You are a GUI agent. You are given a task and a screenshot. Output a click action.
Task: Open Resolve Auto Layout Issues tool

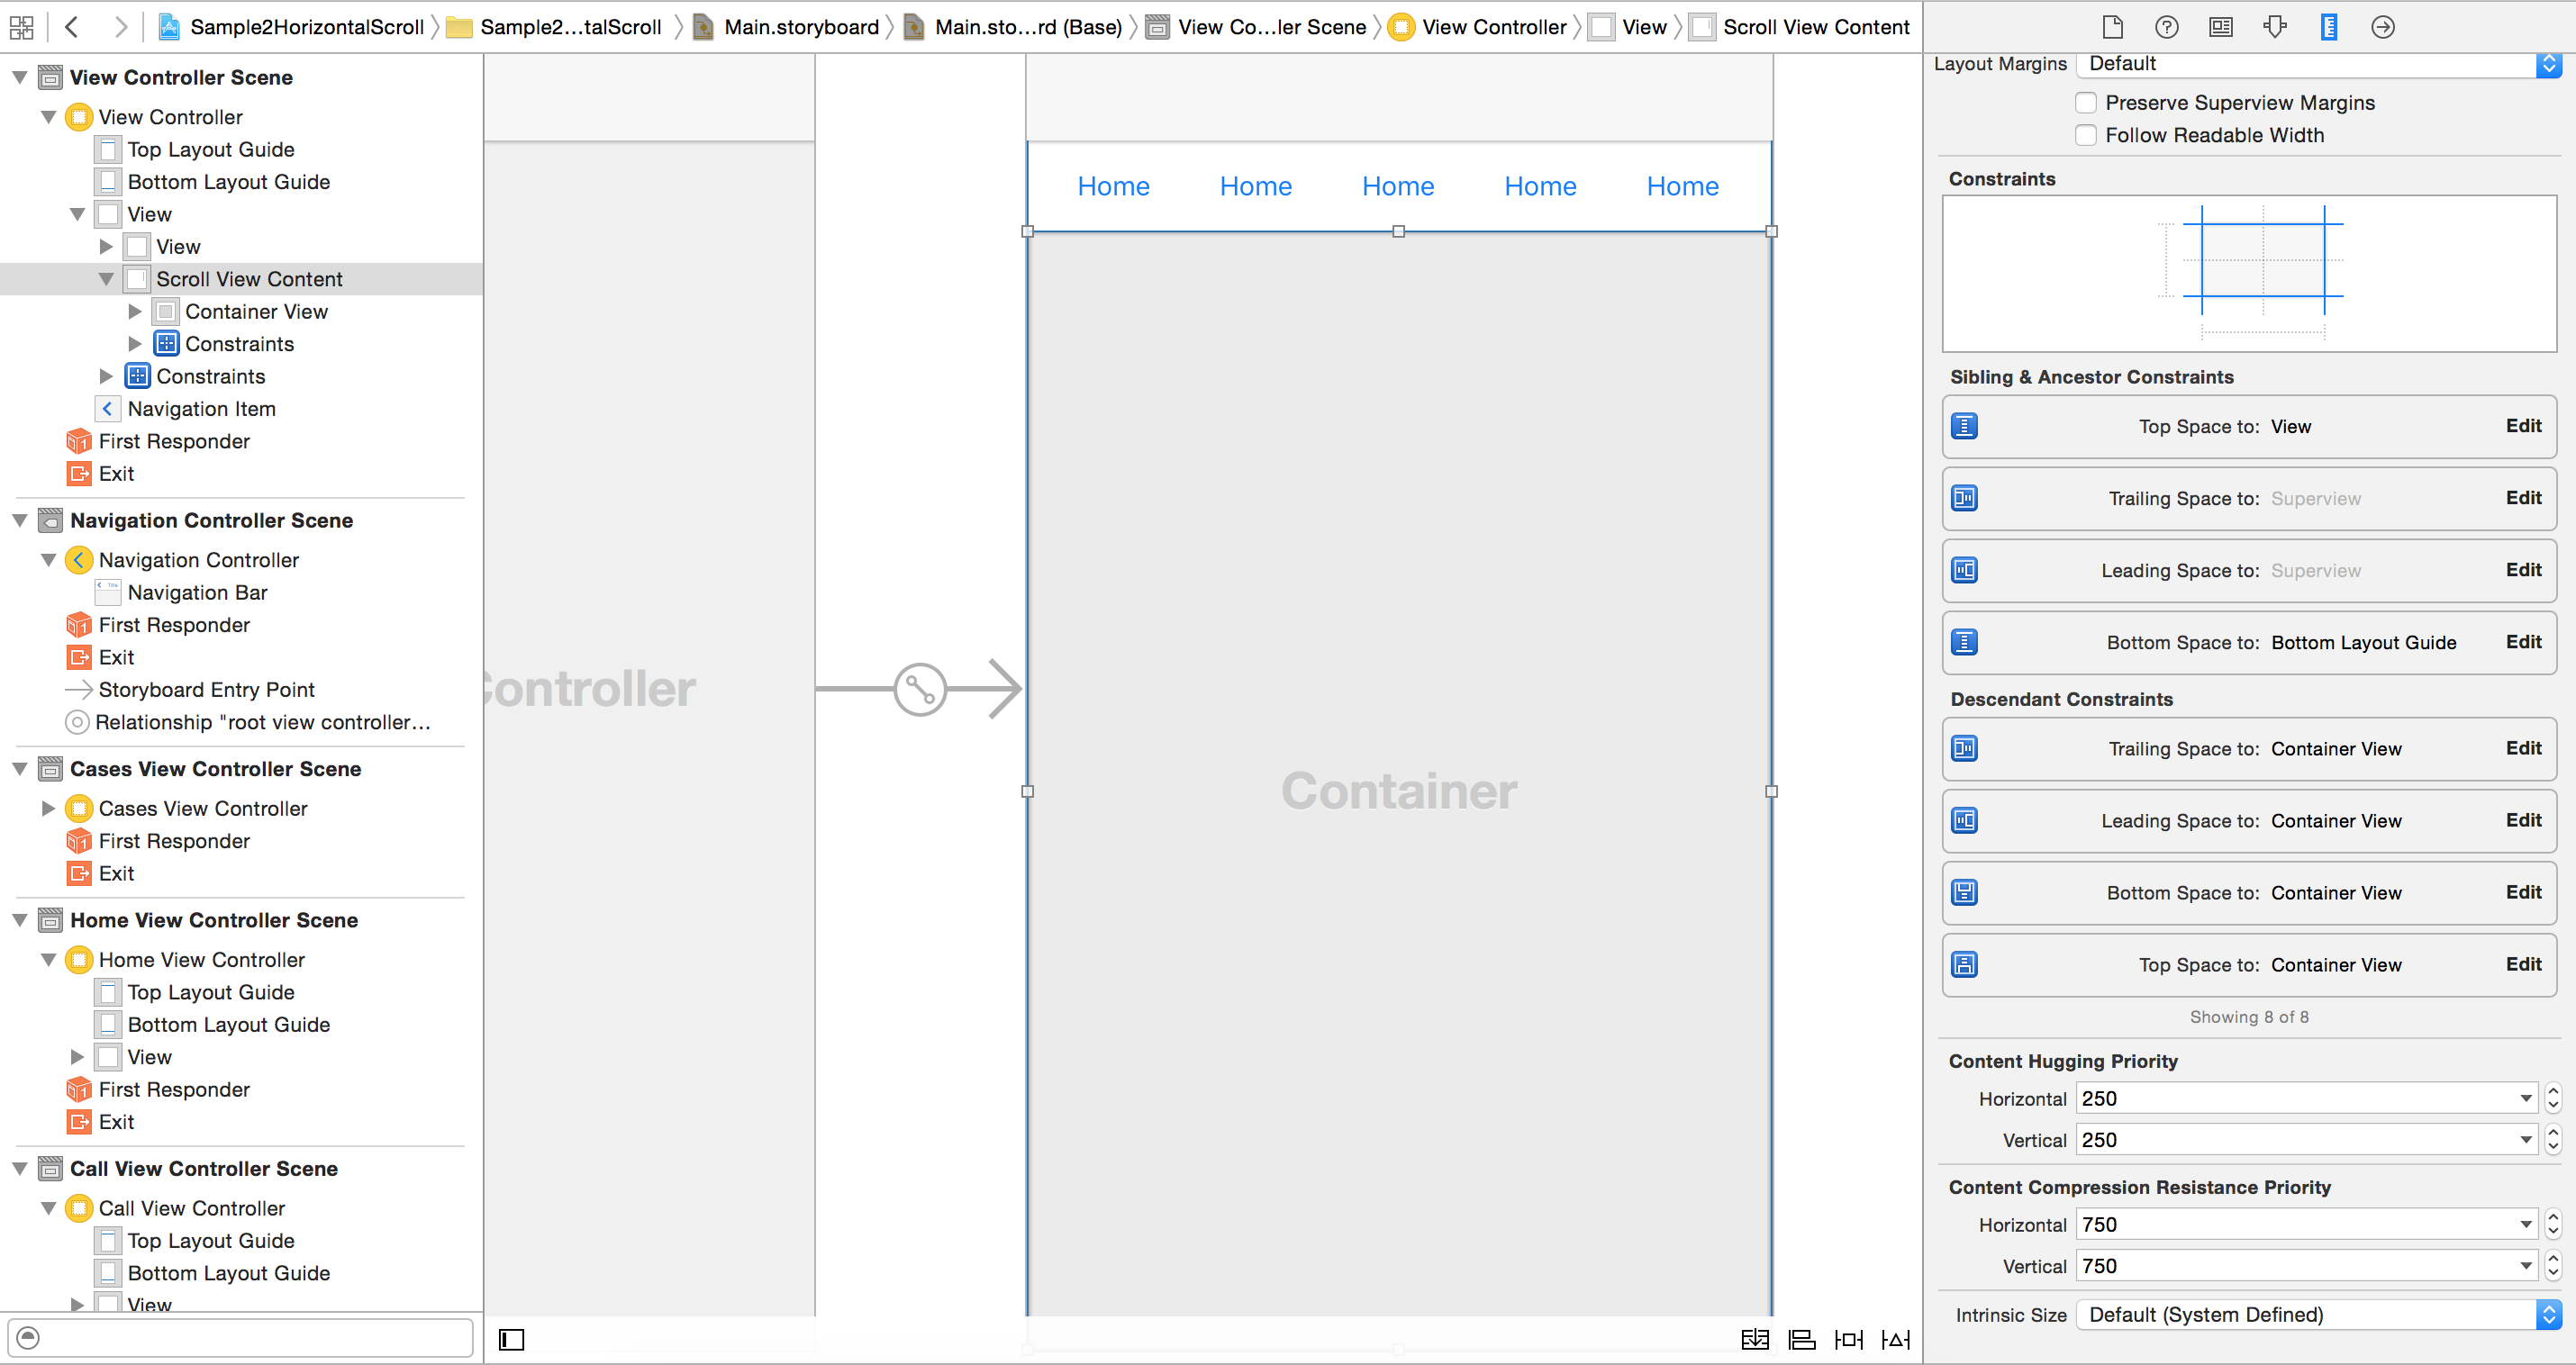(1895, 1339)
